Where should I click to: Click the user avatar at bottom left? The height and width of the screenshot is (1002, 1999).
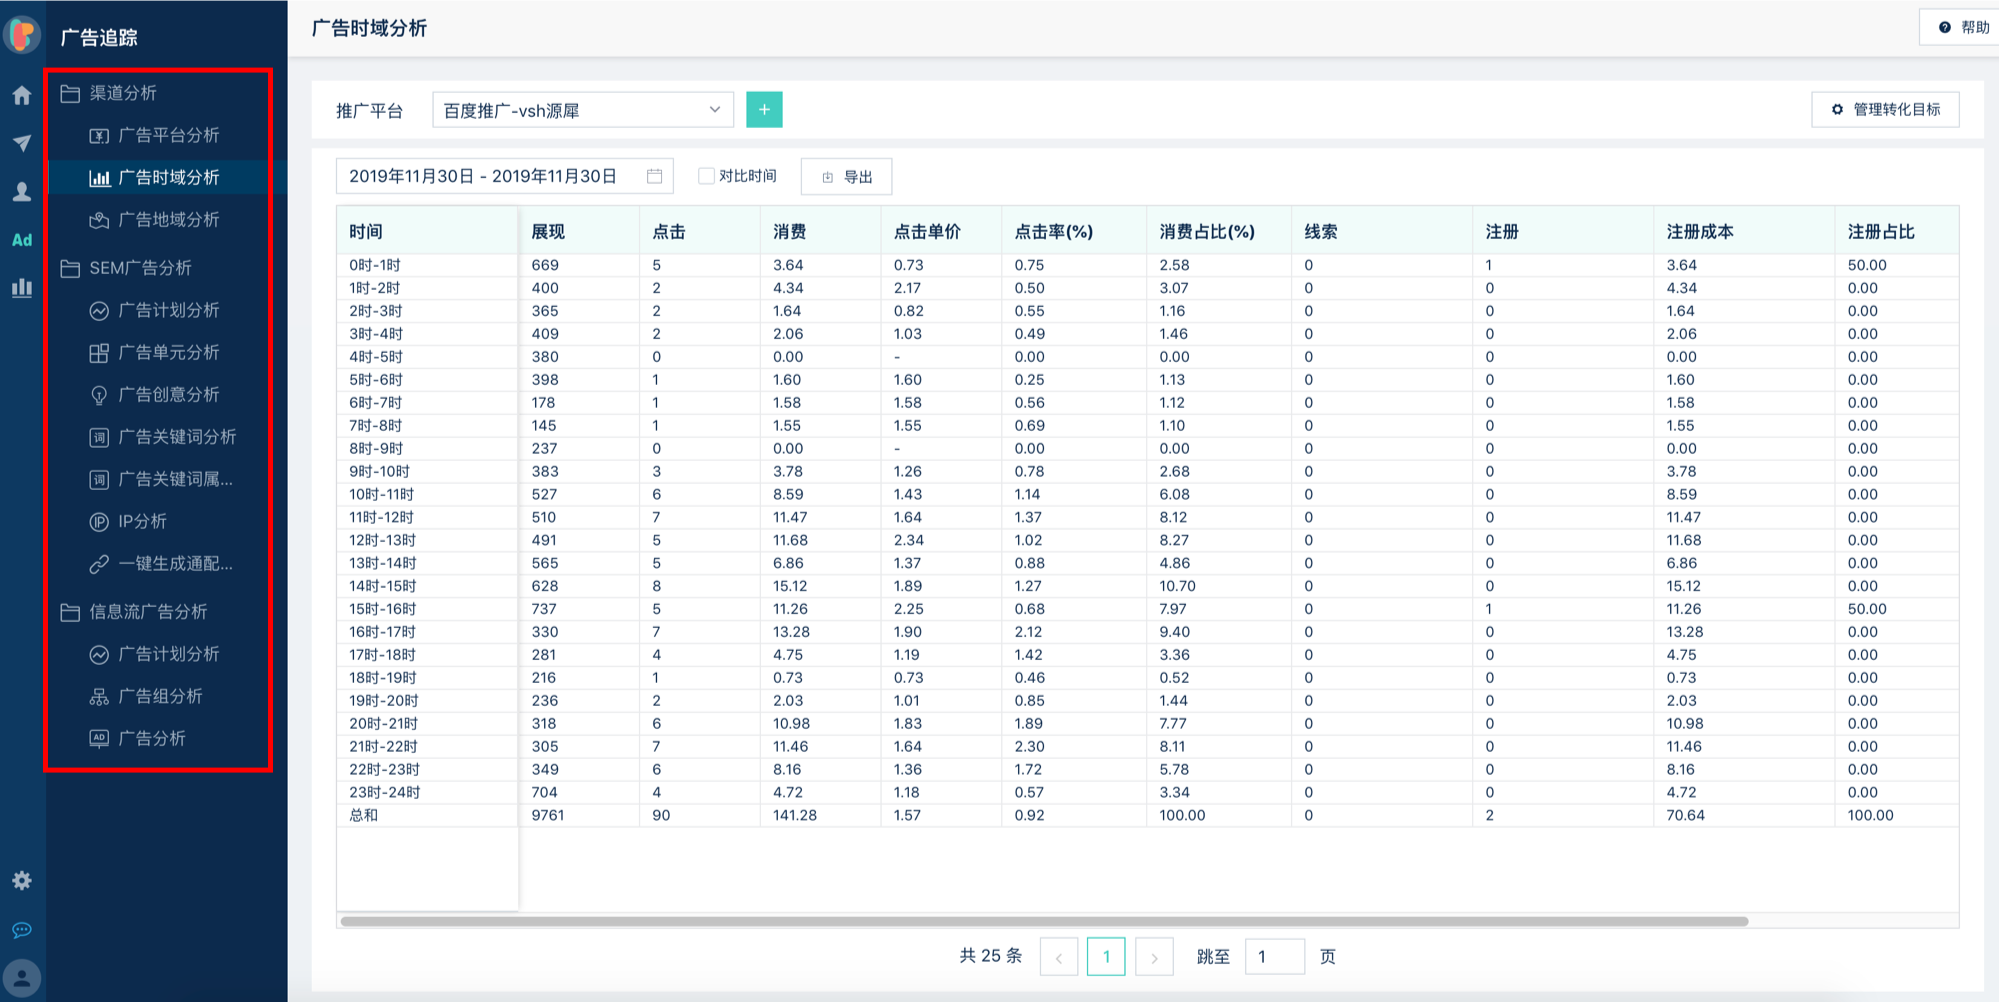(22, 977)
